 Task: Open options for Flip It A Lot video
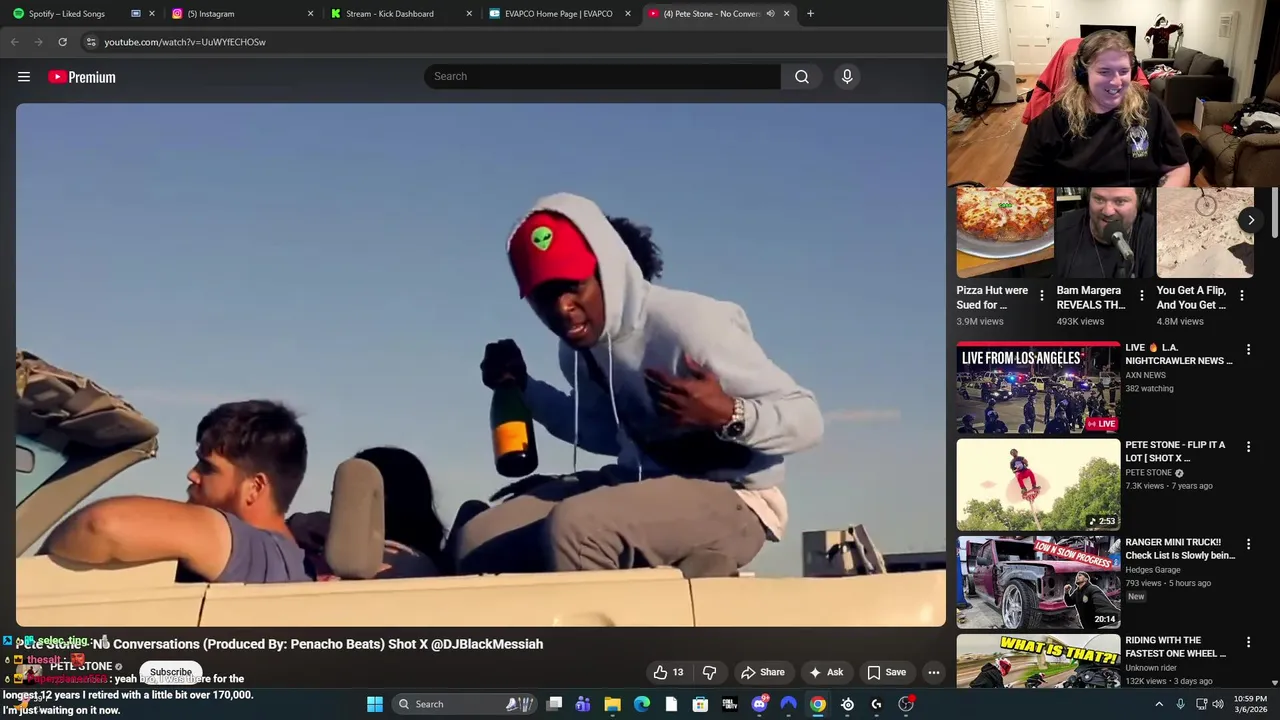(1247, 447)
